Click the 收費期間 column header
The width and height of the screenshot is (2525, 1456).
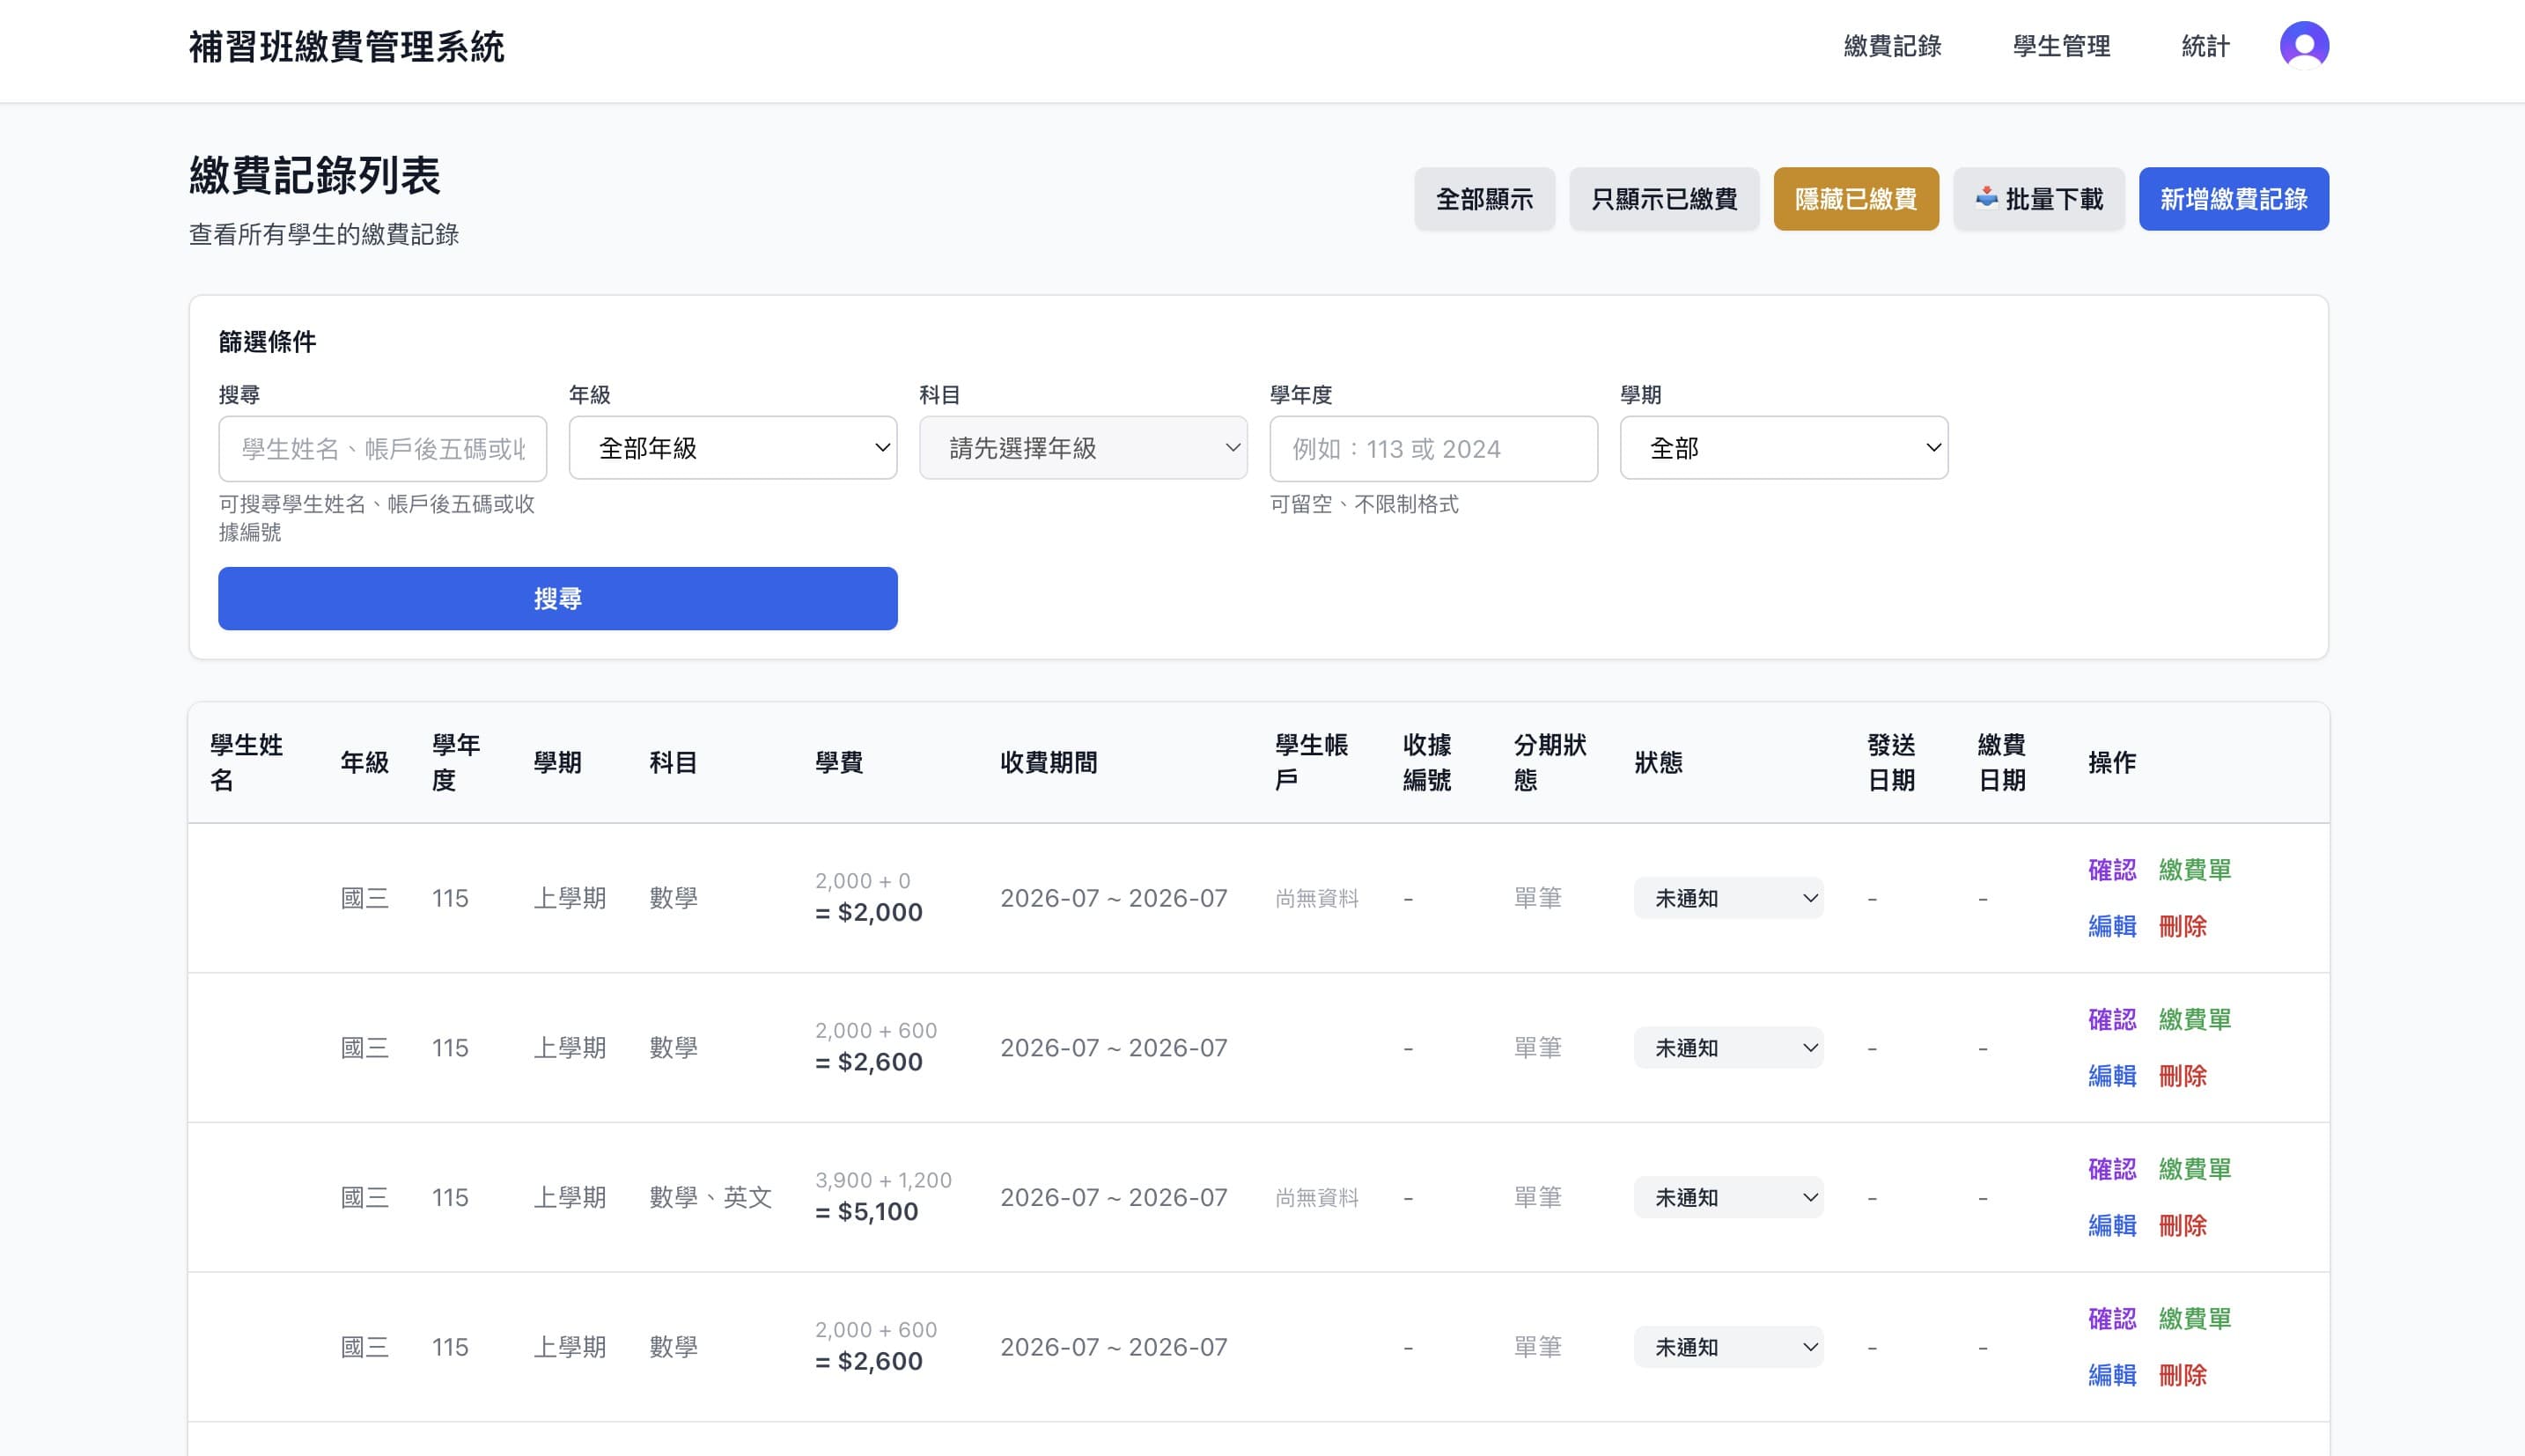click(1049, 762)
